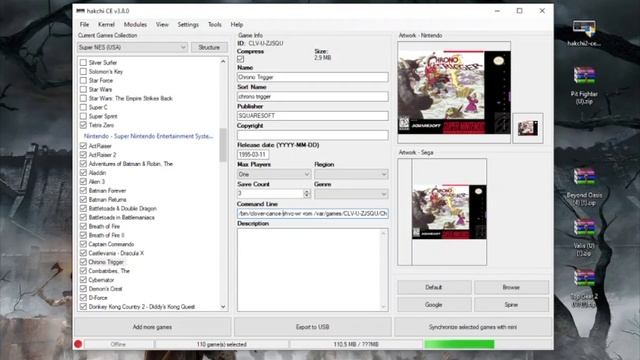Open the Tools menu
640x360 pixels.
(214, 24)
